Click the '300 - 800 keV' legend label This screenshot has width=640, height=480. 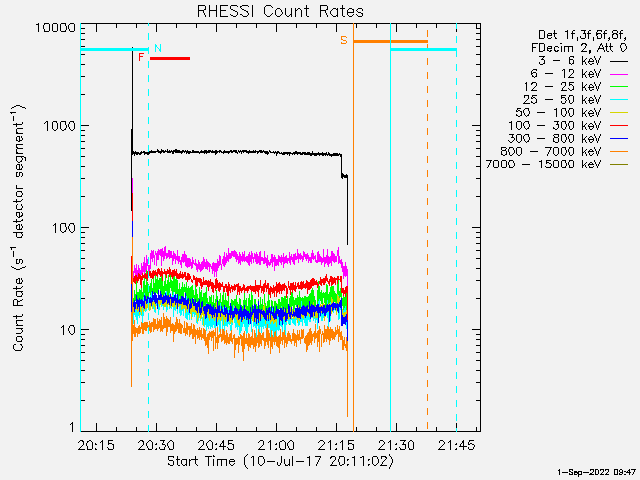click(555, 138)
